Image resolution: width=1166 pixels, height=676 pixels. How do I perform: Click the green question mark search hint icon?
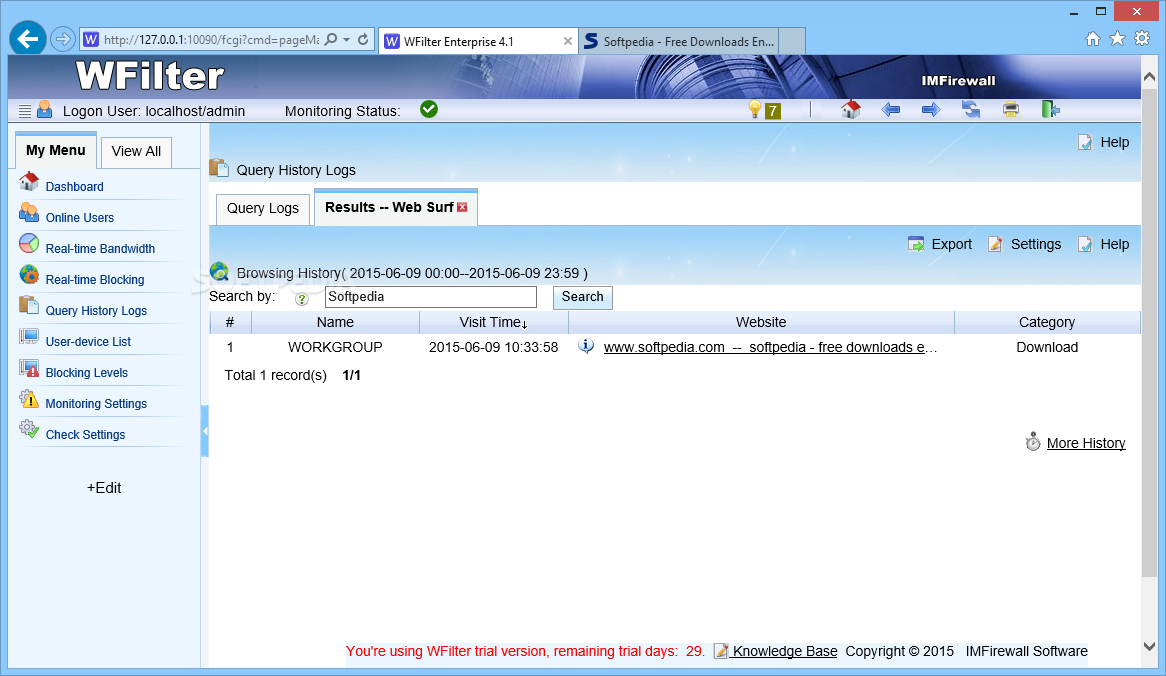pyautogui.click(x=301, y=299)
